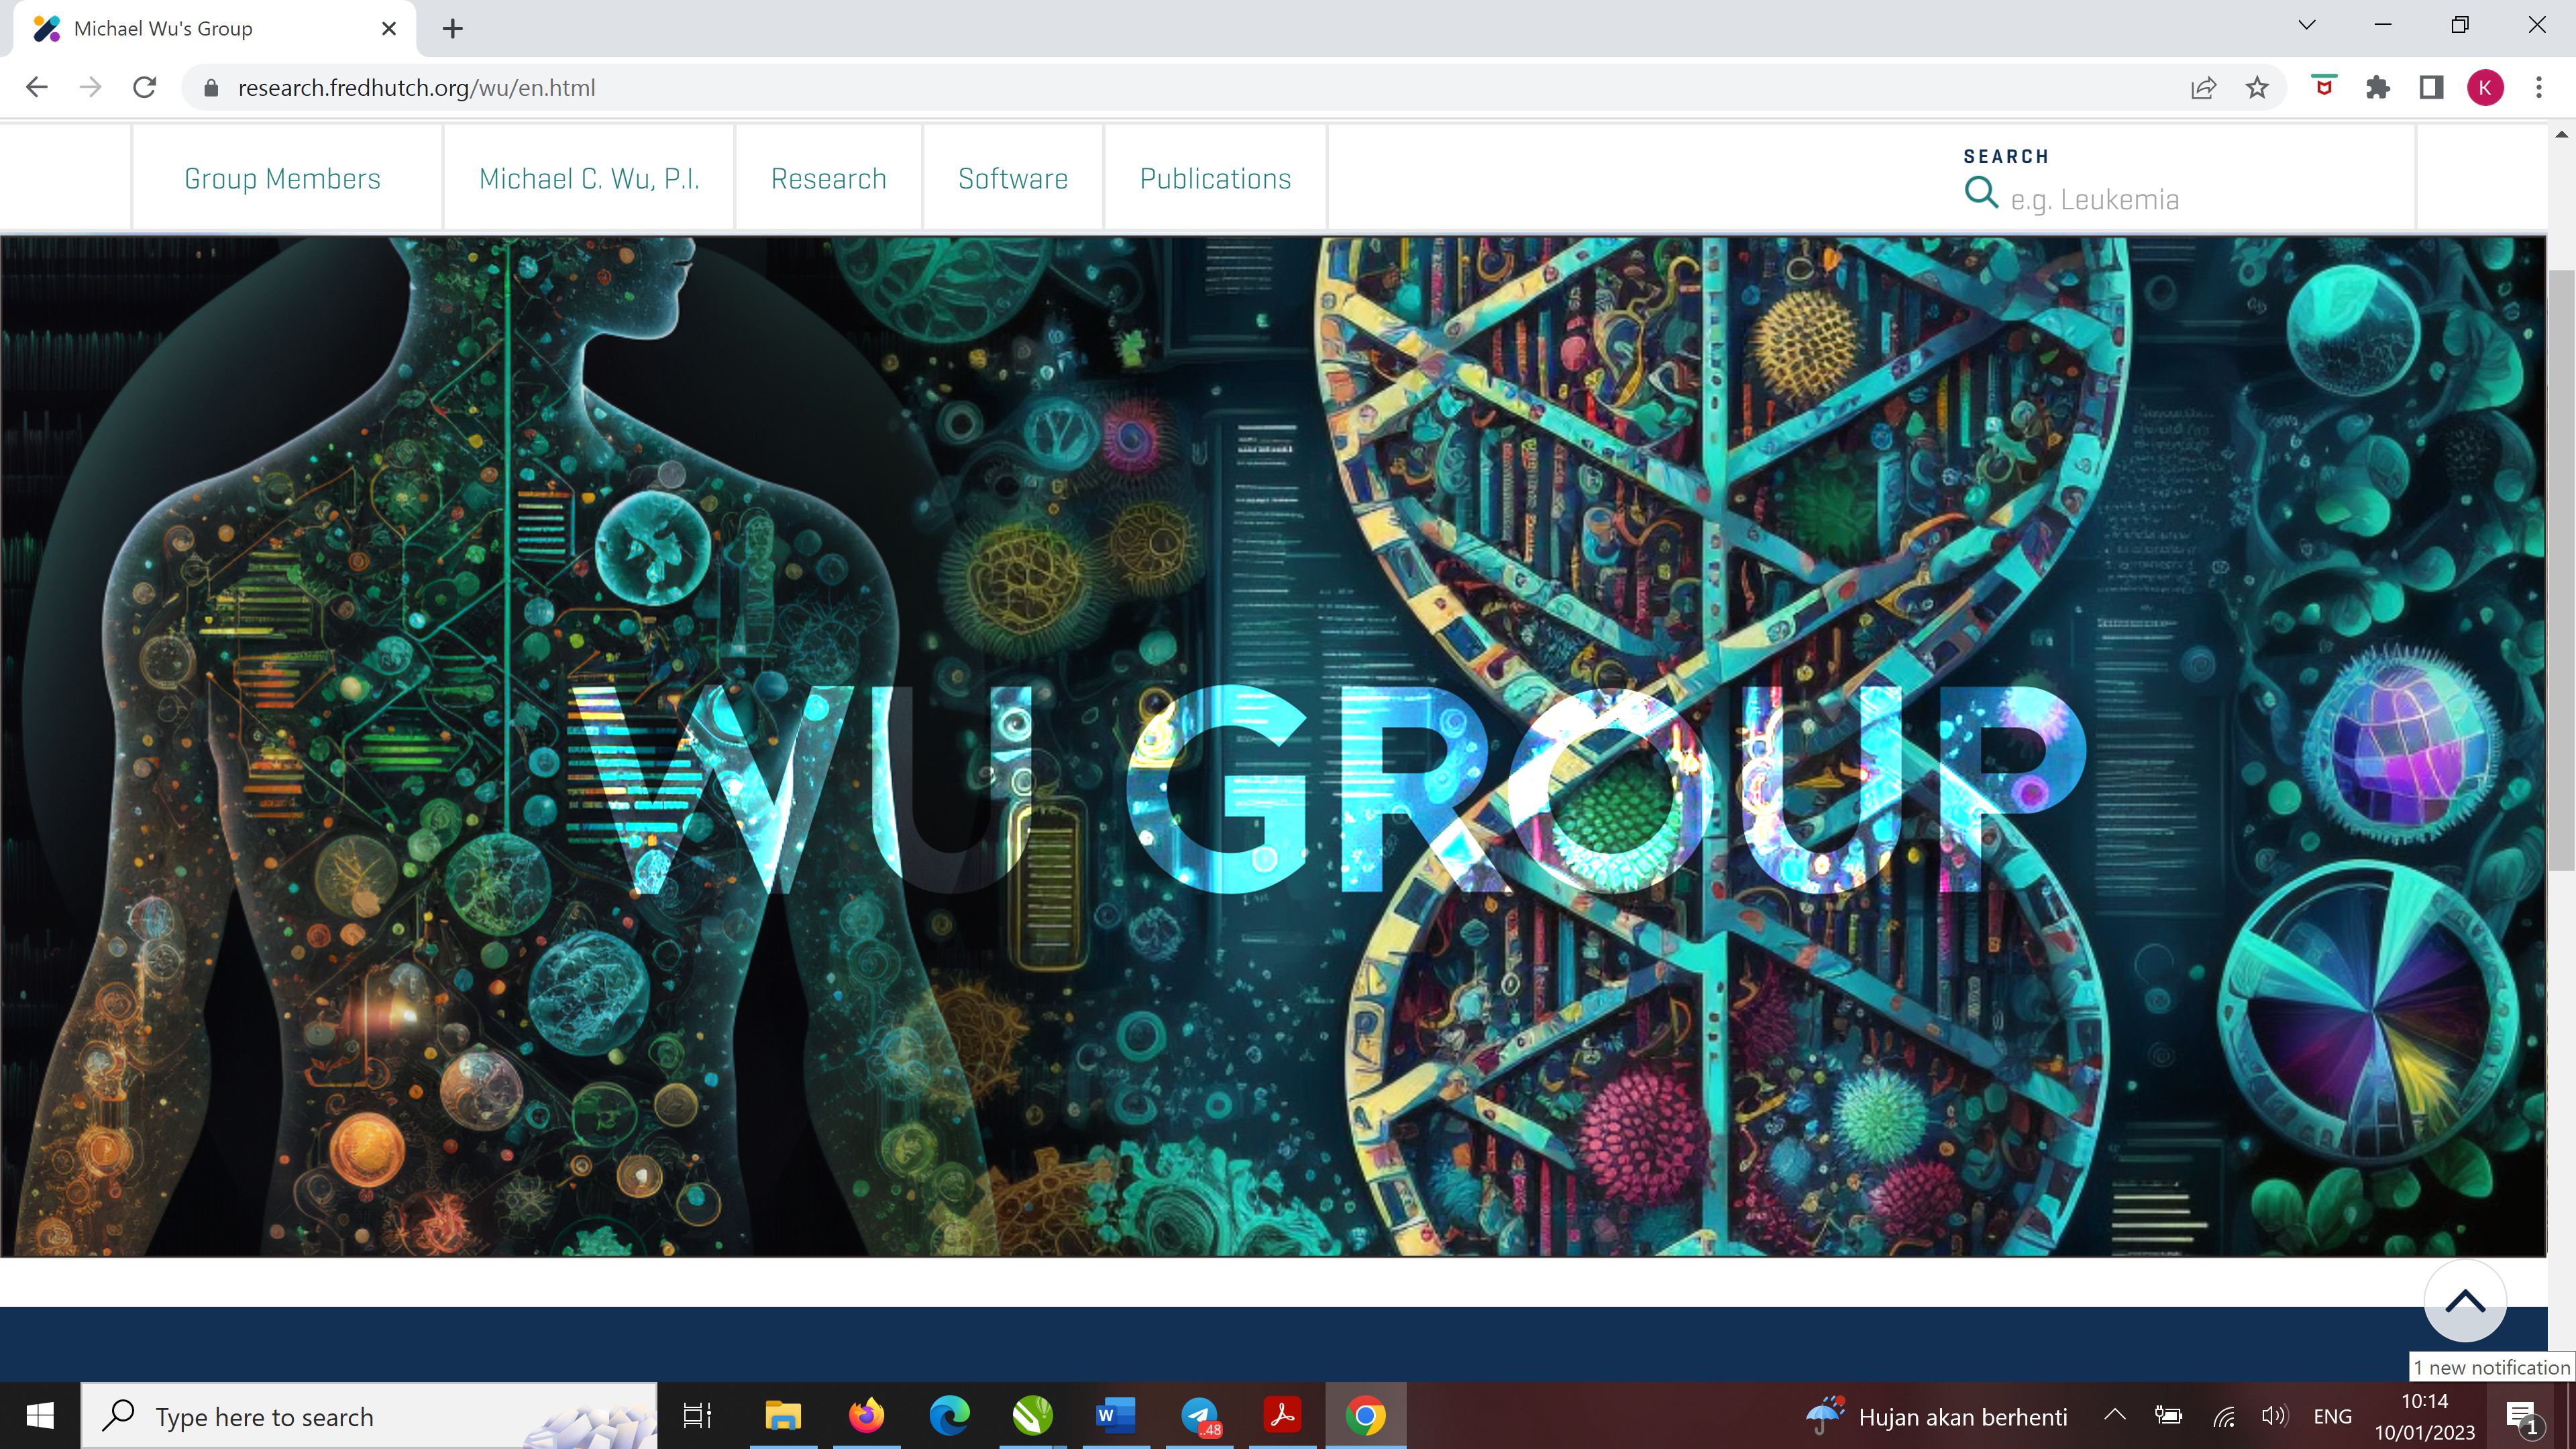2576x1449 pixels.
Task: Open the red shield extension icon
Action: (2324, 87)
